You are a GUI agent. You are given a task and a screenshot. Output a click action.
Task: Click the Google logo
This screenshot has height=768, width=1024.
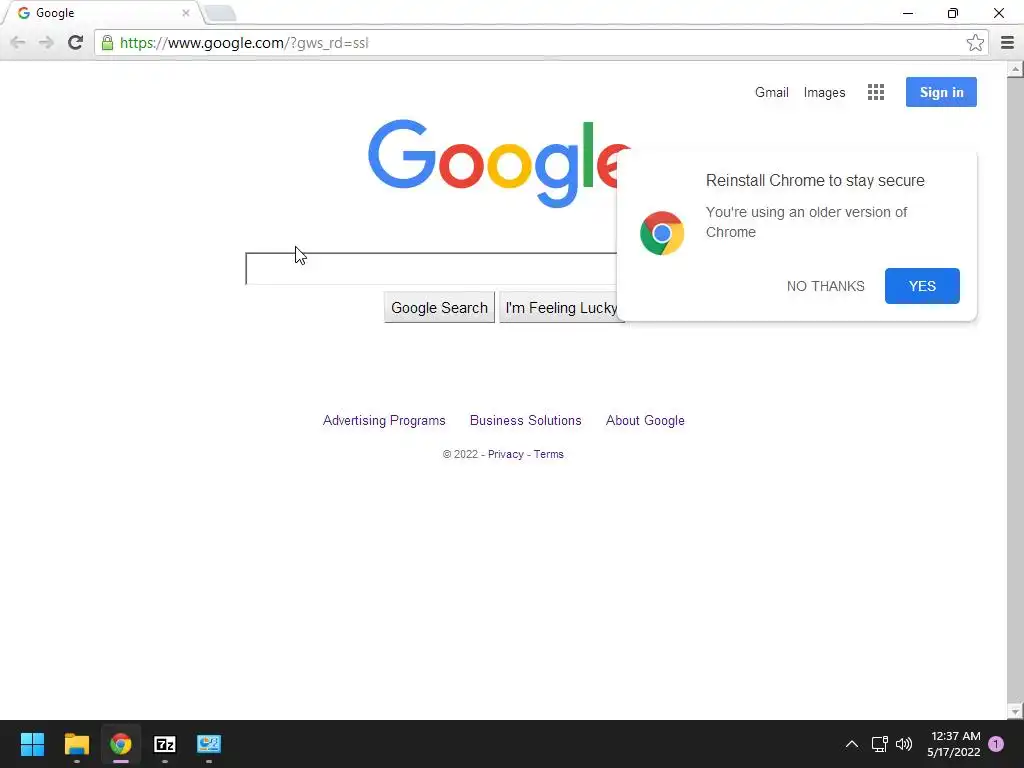(499, 162)
